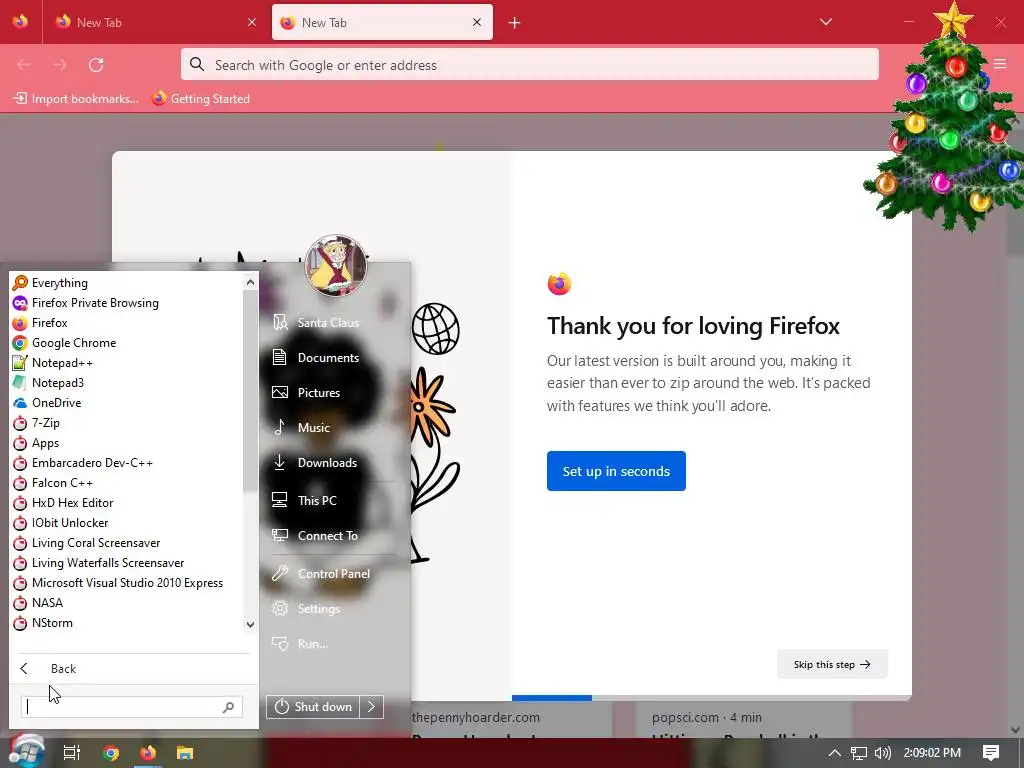1024x768 pixels.
Task: Focus the Firefox address bar
Action: [x=530, y=65]
